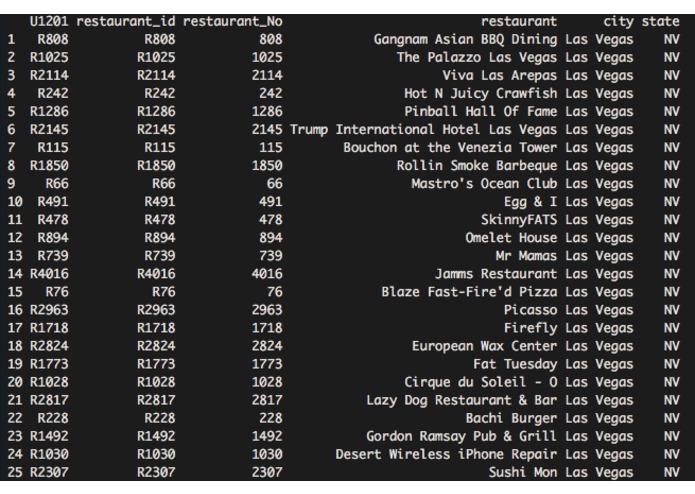
Task: Click the state column header
Action: 660,22
